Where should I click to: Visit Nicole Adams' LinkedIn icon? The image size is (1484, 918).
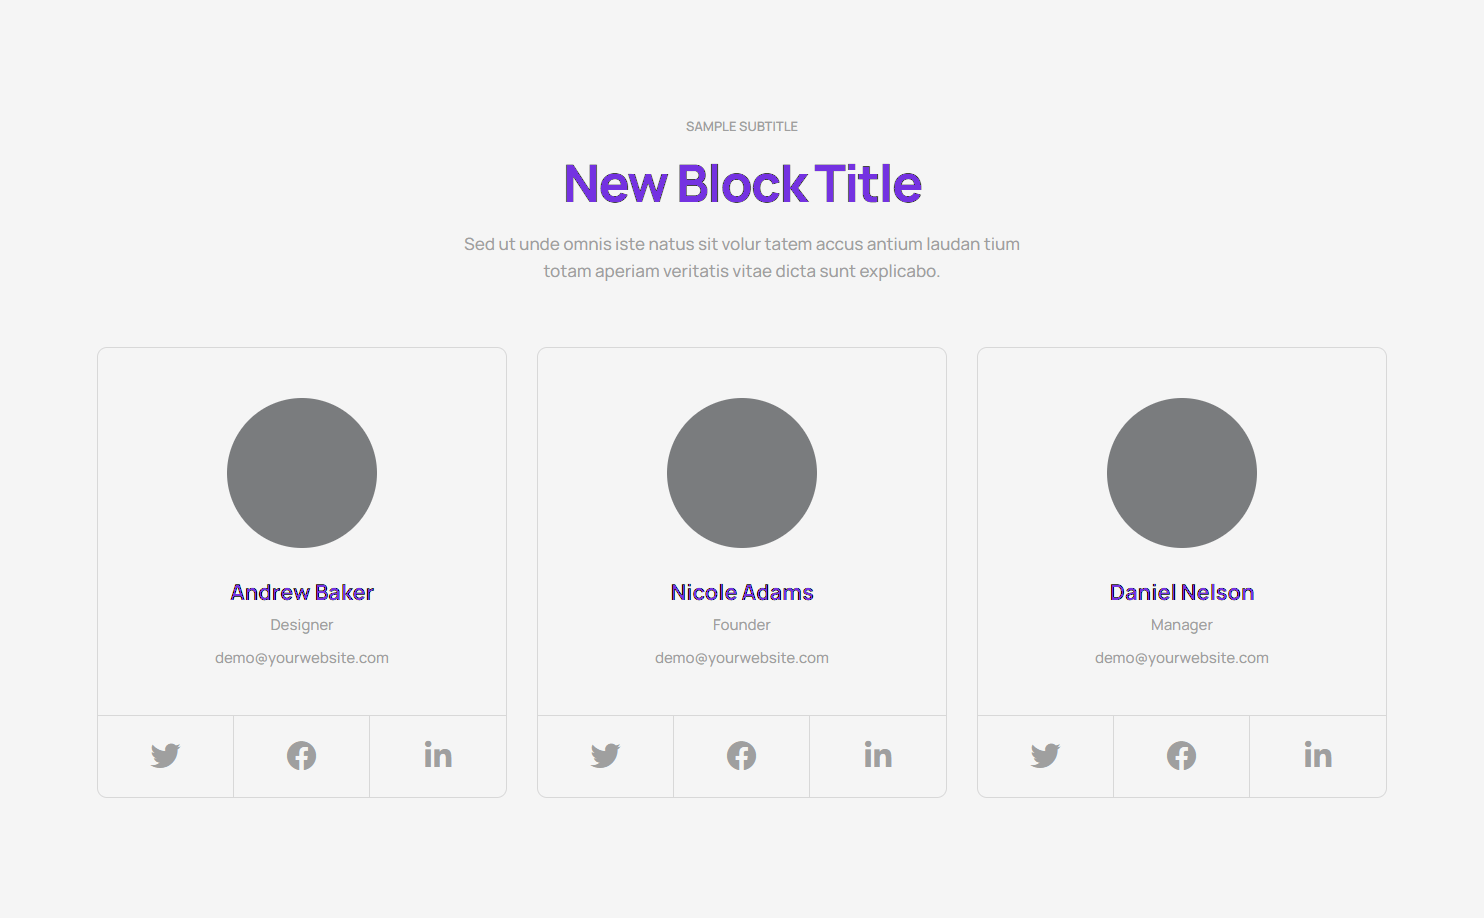pos(878,756)
